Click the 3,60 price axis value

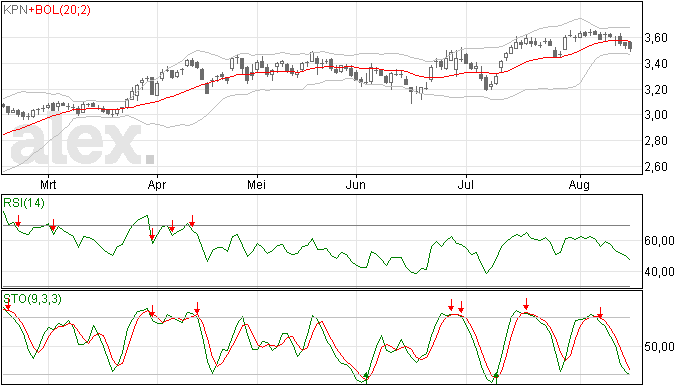click(x=656, y=38)
